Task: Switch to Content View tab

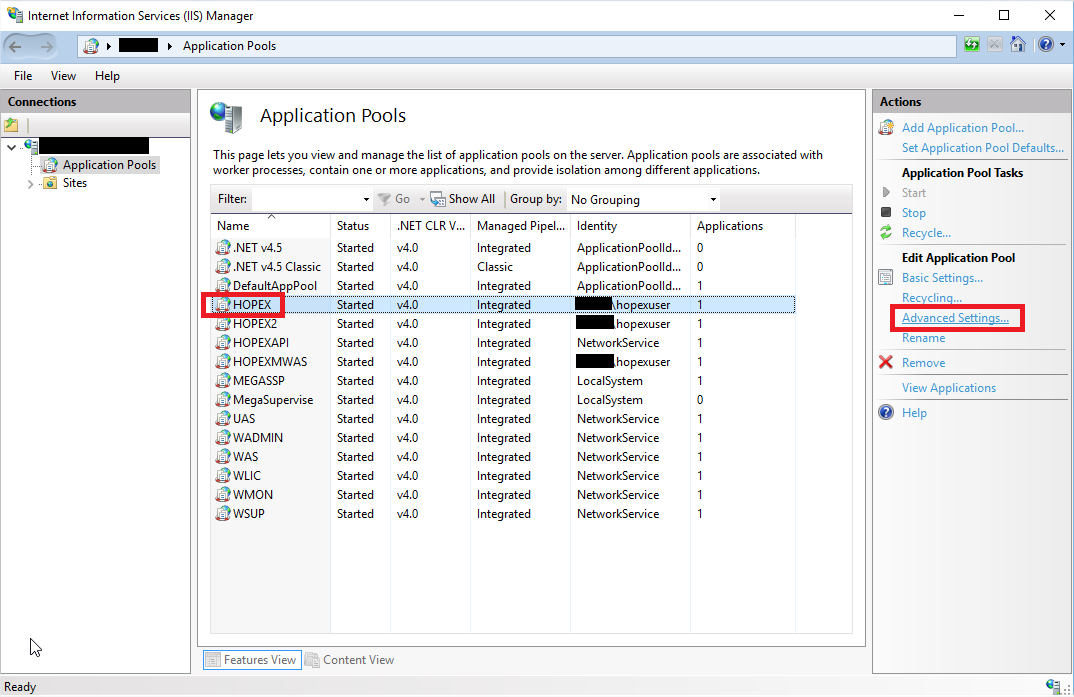Action: coord(350,660)
